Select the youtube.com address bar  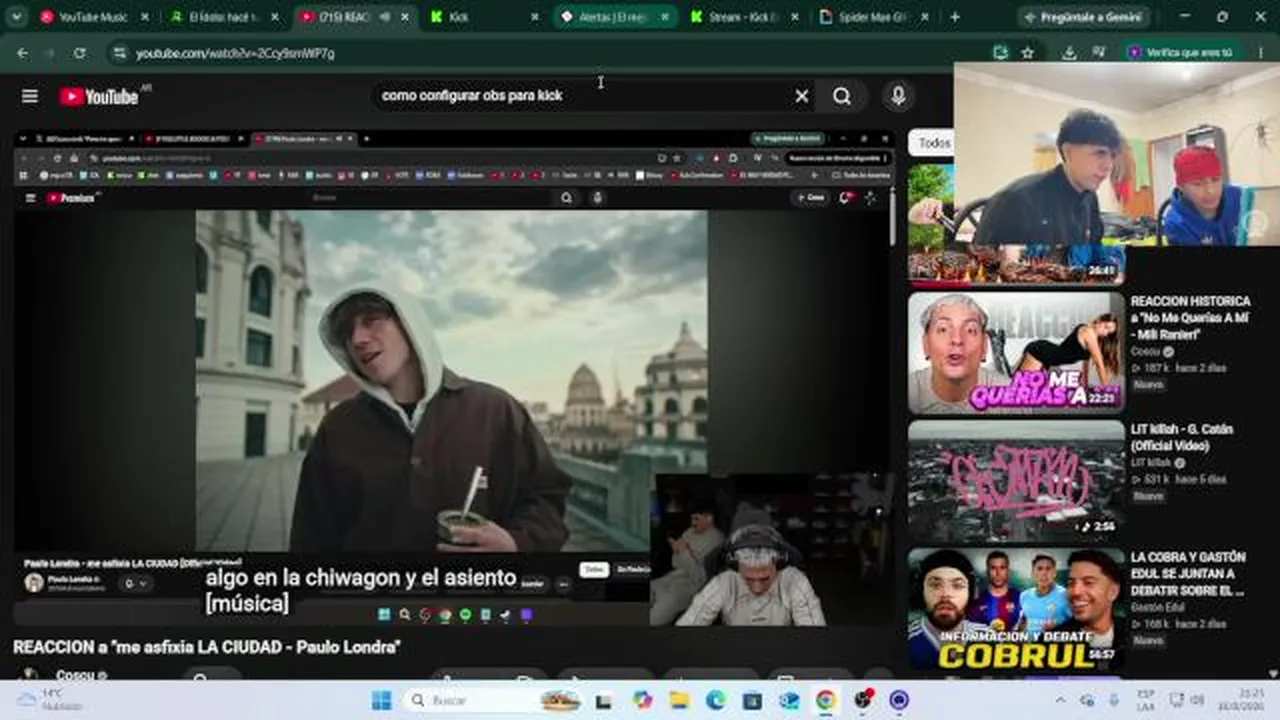tap(560, 53)
